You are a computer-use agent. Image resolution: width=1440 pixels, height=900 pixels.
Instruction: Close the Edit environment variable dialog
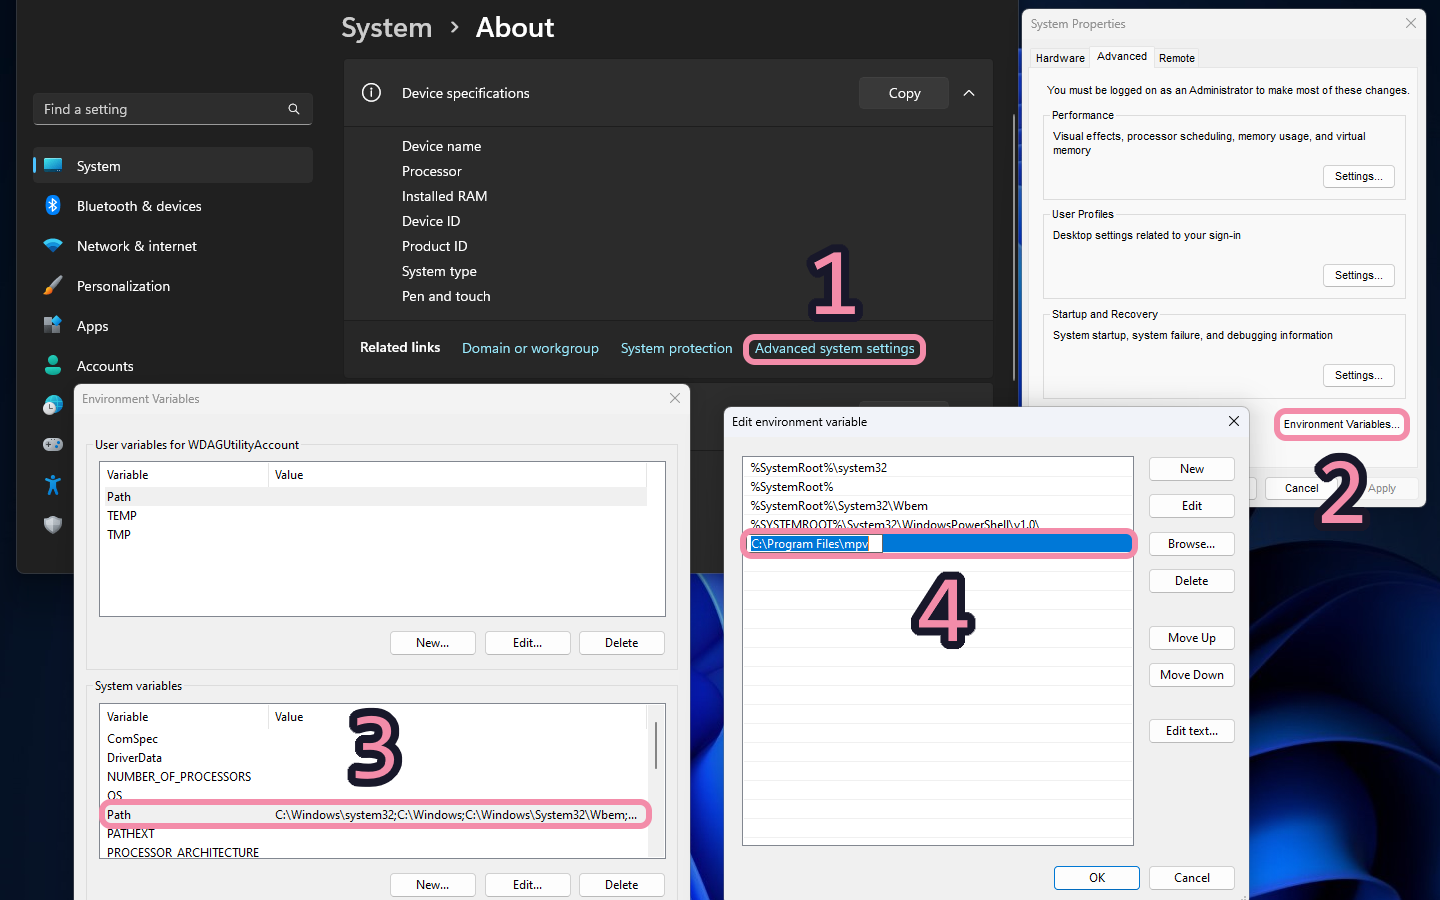tap(1234, 421)
